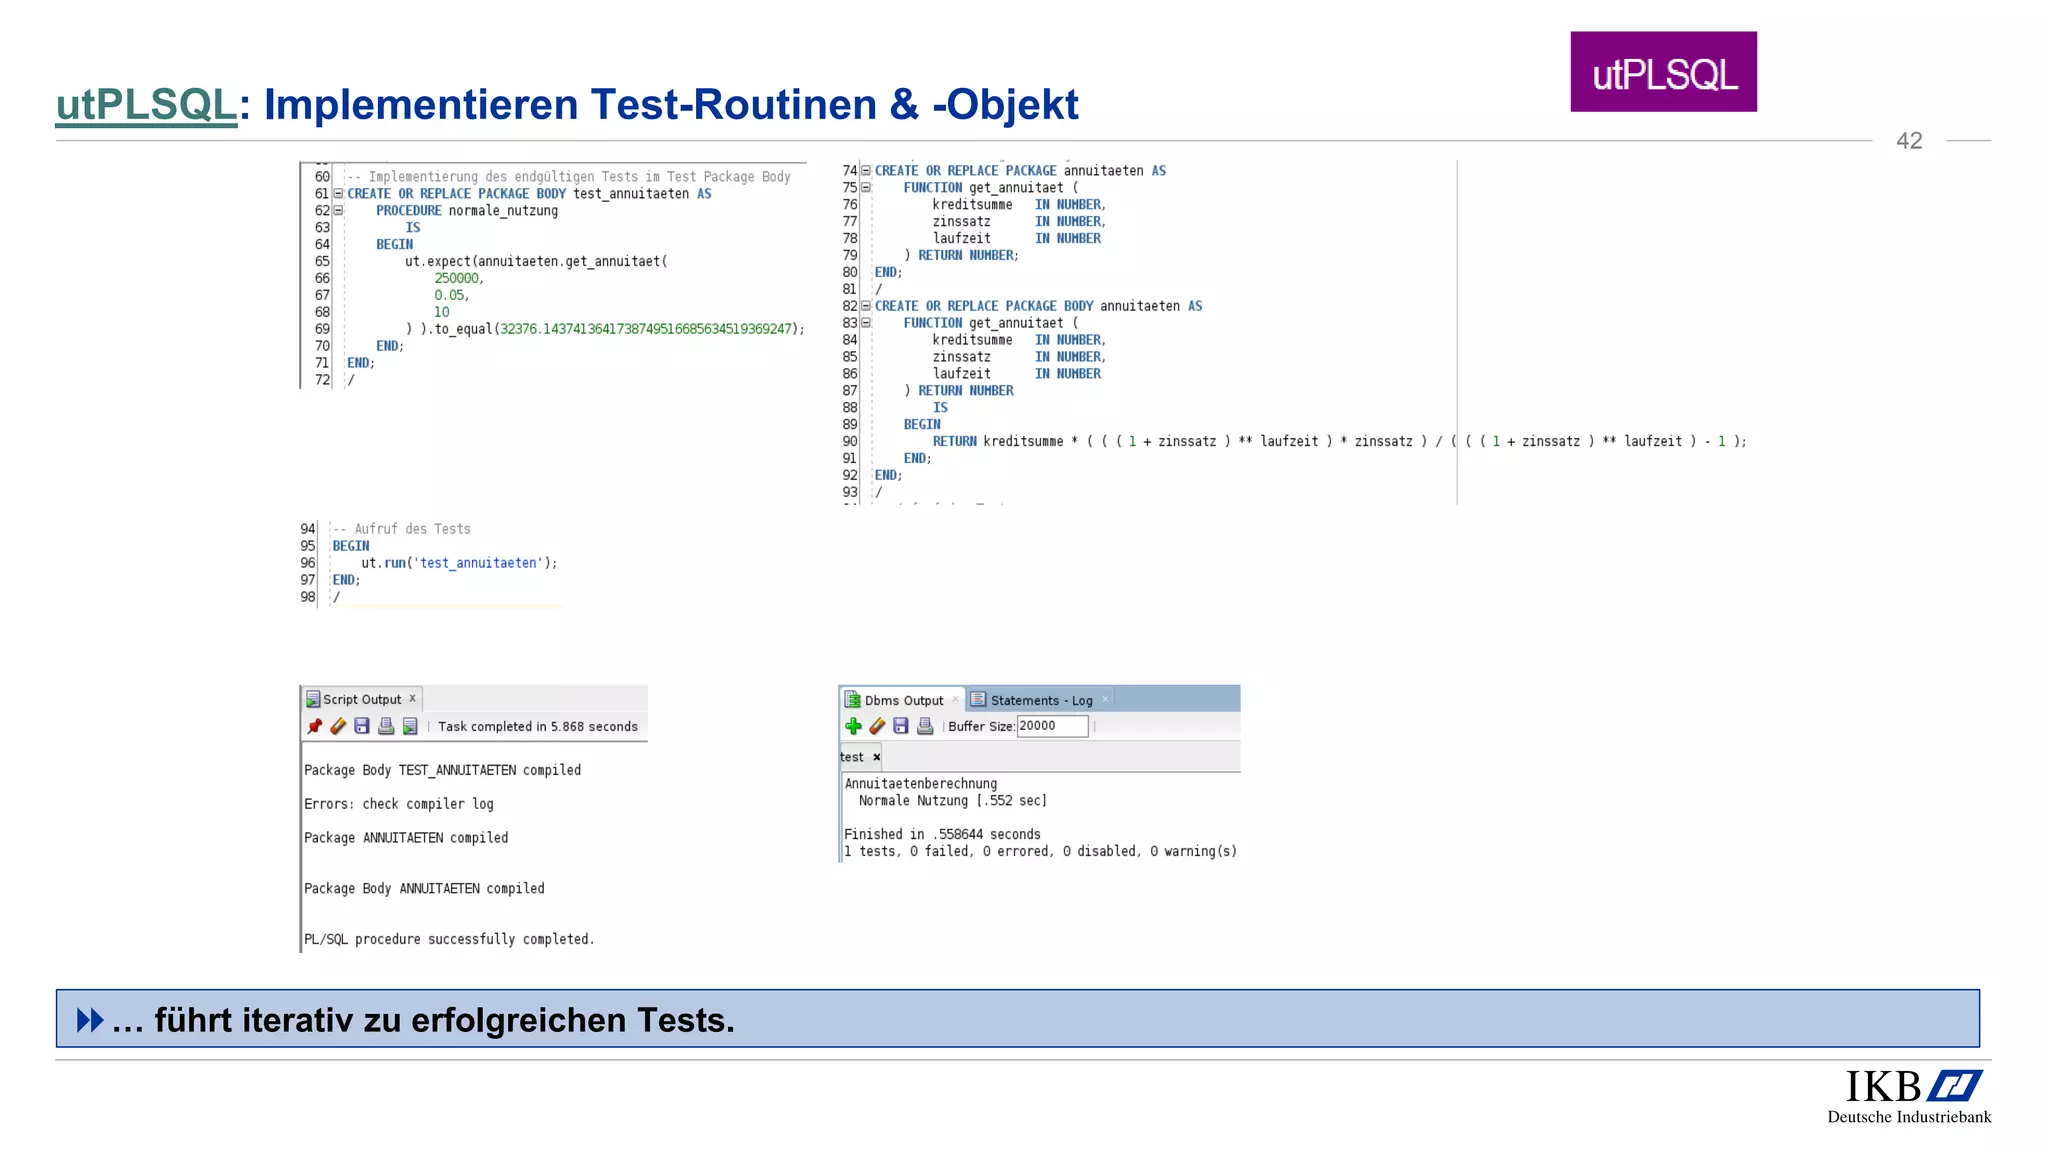2048x1152 pixels.
Task: Click 'Errors: check compiler log' line
Action: pyautogui.click(x=399, y=804)
